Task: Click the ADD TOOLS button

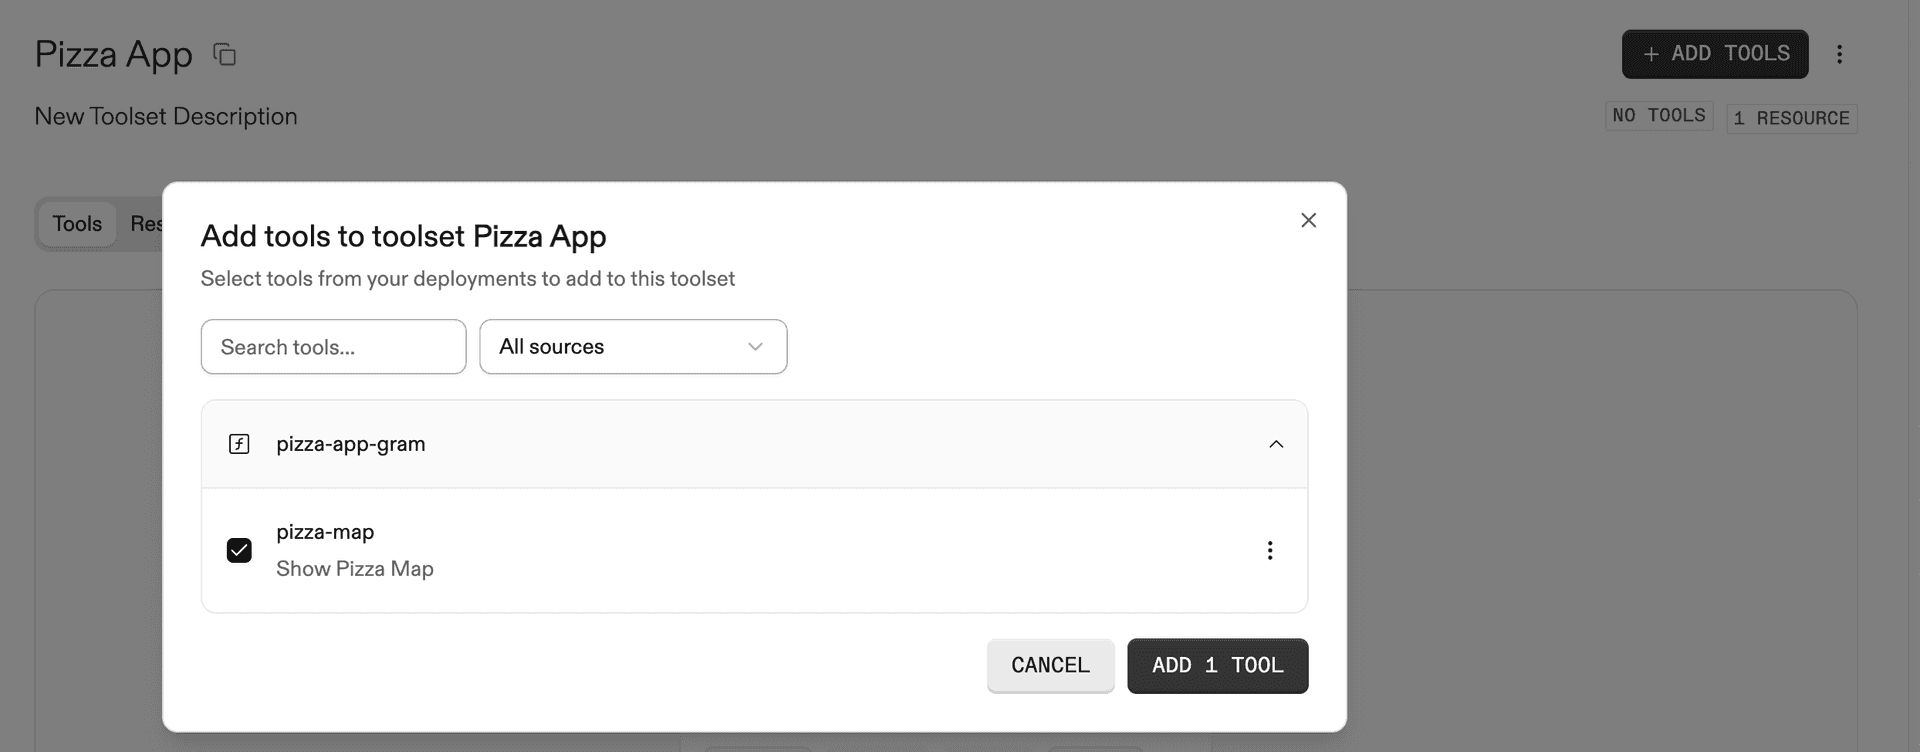Action: (x=1714, y=54)
